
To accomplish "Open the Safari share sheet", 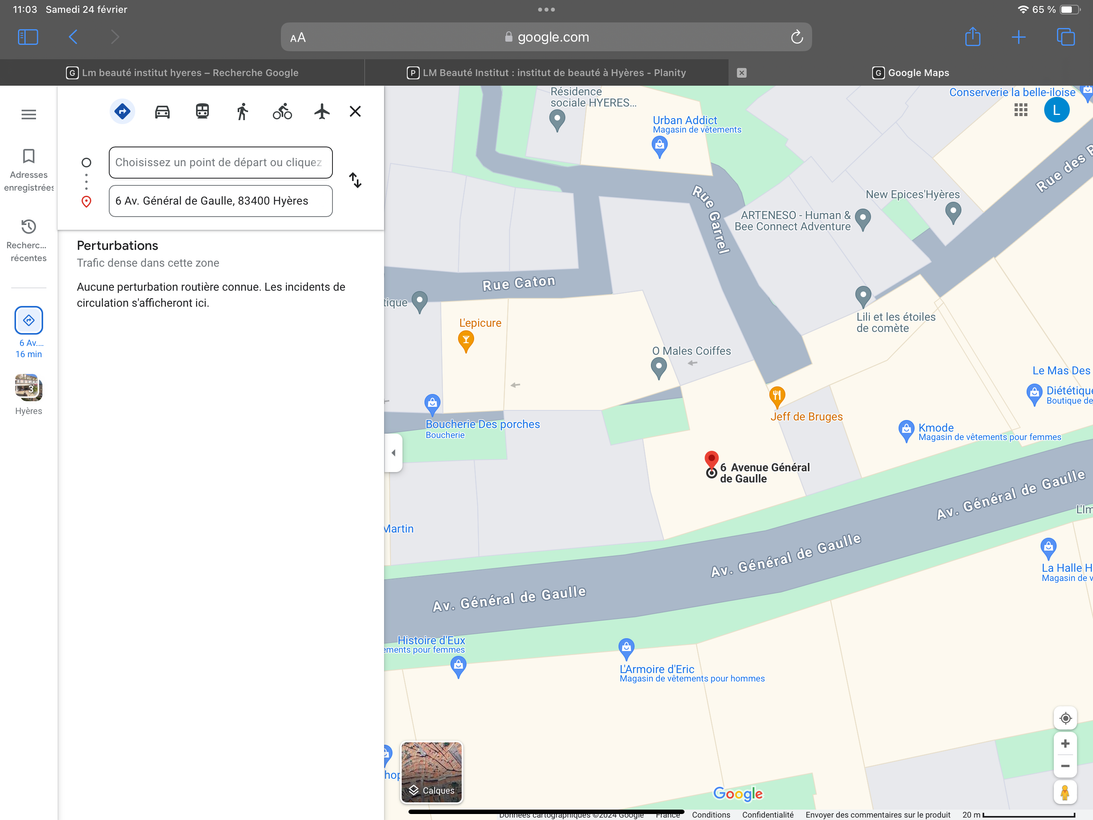I will 972,37.
